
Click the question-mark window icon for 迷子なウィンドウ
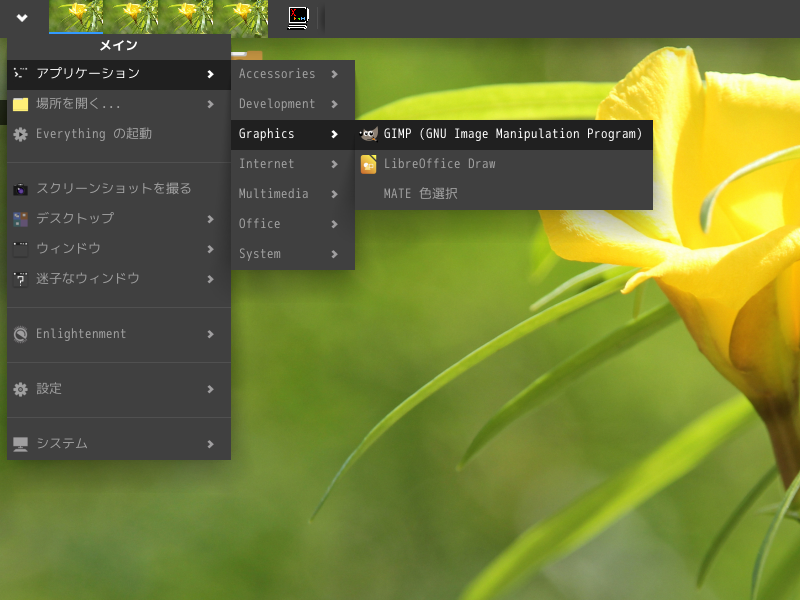pos(20,279)
